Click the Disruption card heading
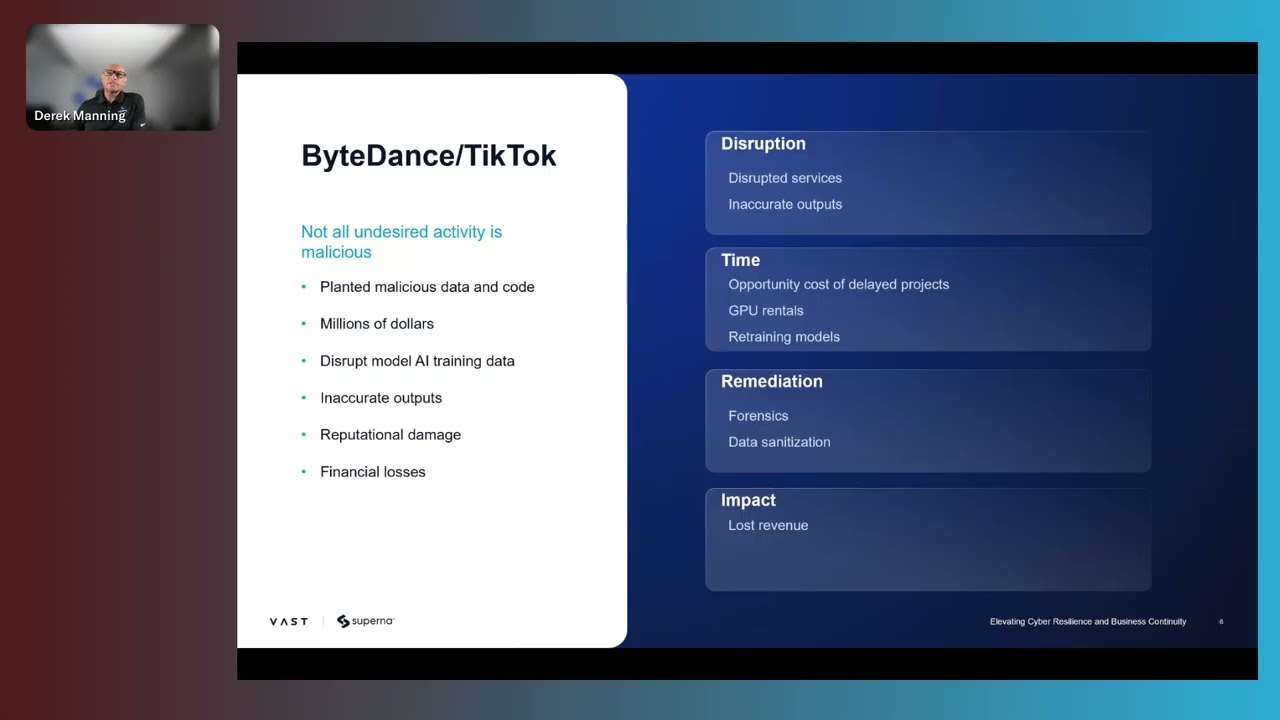 (x=763, y=144)
